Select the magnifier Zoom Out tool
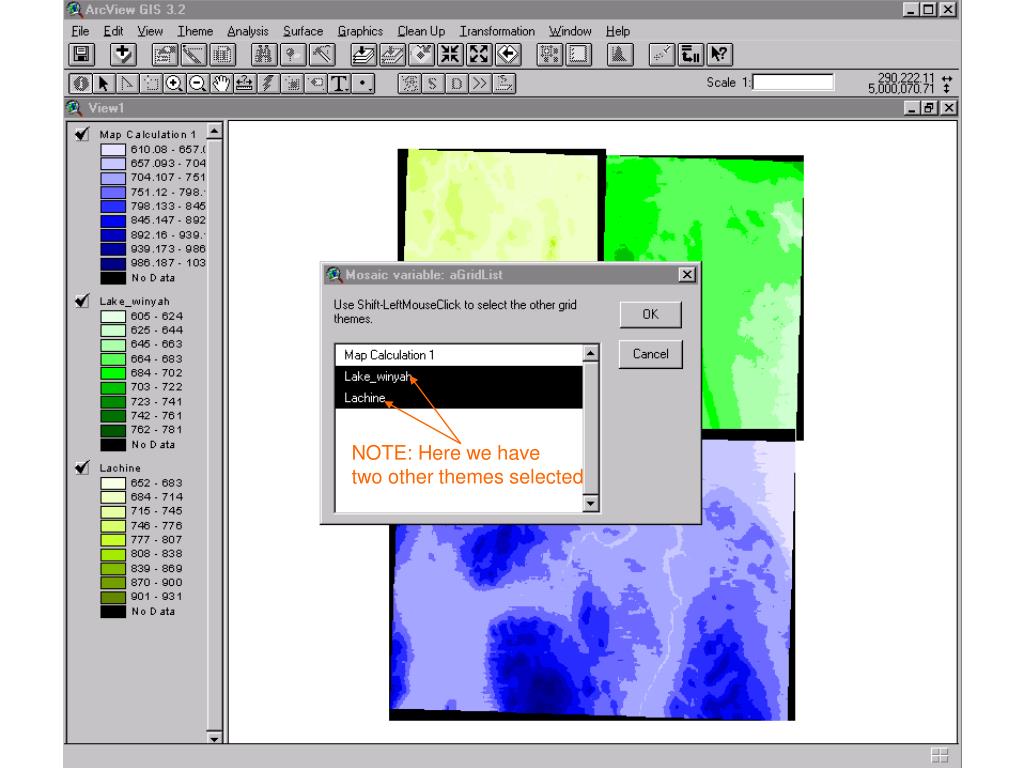The image size is (1024, 768). (x=198, y=84)
